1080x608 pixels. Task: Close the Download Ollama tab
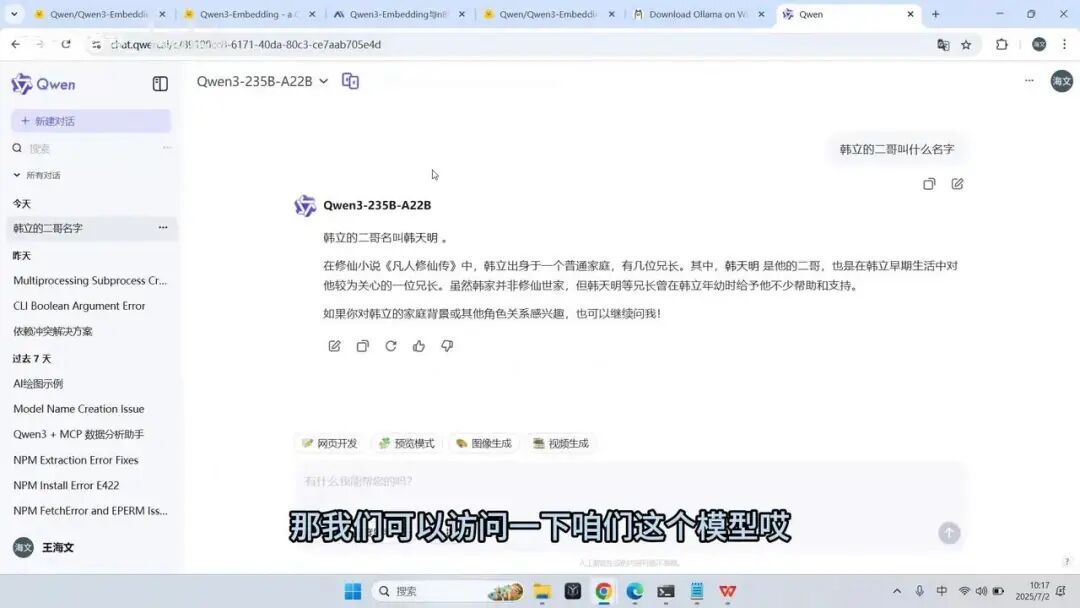pos(761,14)
